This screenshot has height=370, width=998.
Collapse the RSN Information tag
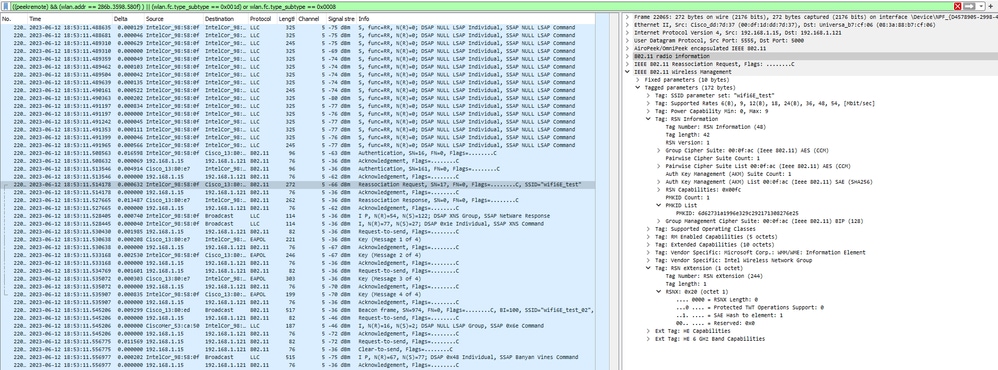[x=649, y=119]
